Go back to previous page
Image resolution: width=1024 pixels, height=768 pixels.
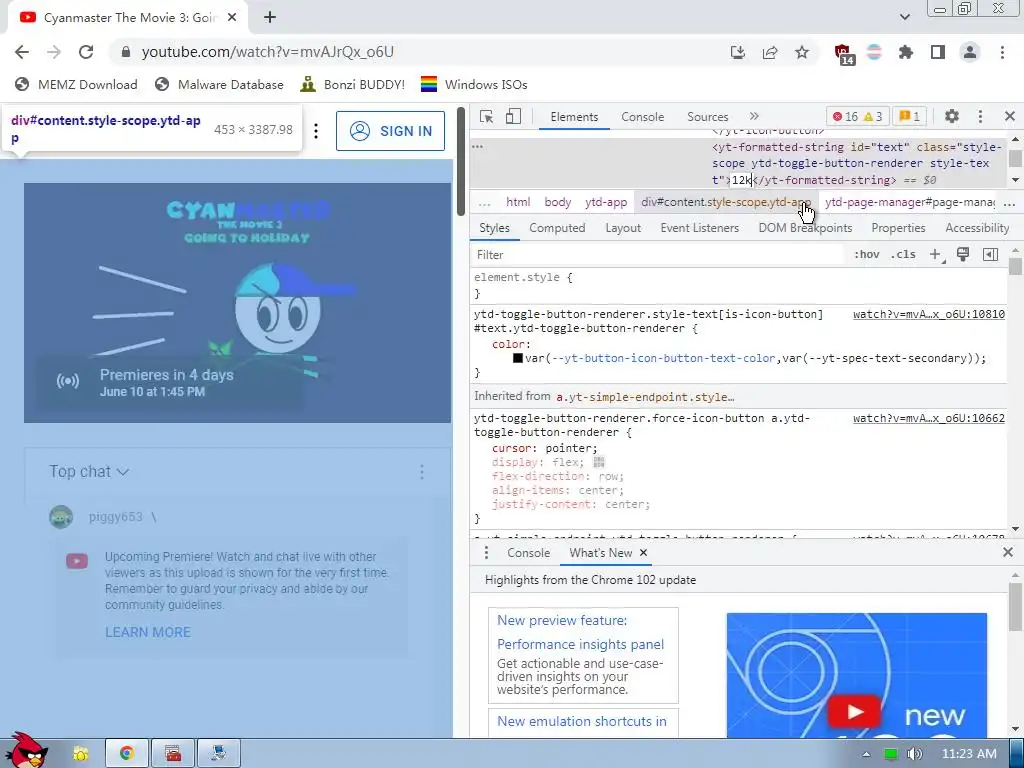tap(22, 52)
